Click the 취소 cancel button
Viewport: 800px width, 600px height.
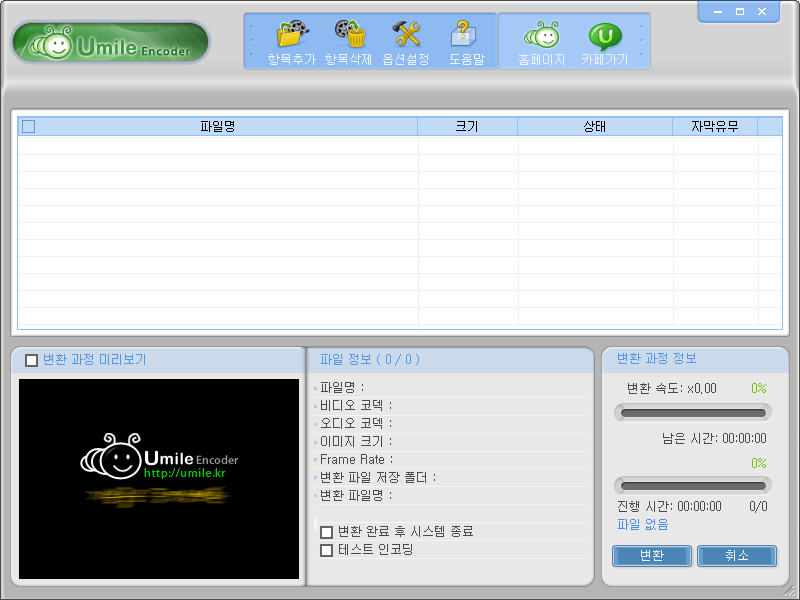pyautogui.click(x=737, y=556)
